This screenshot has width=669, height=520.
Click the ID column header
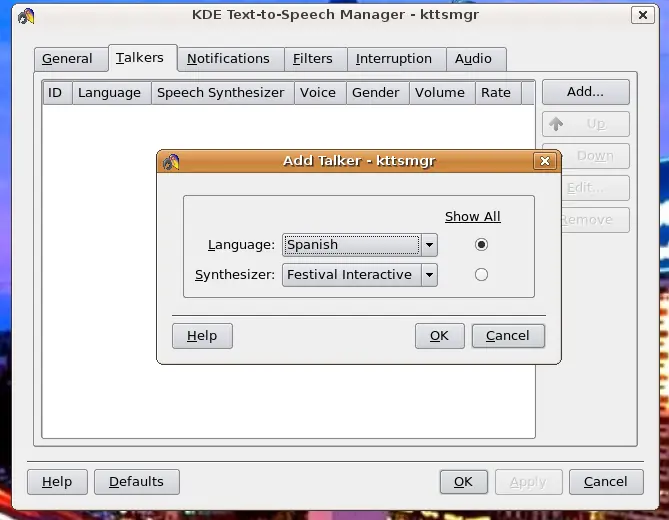tap(58, 93)
